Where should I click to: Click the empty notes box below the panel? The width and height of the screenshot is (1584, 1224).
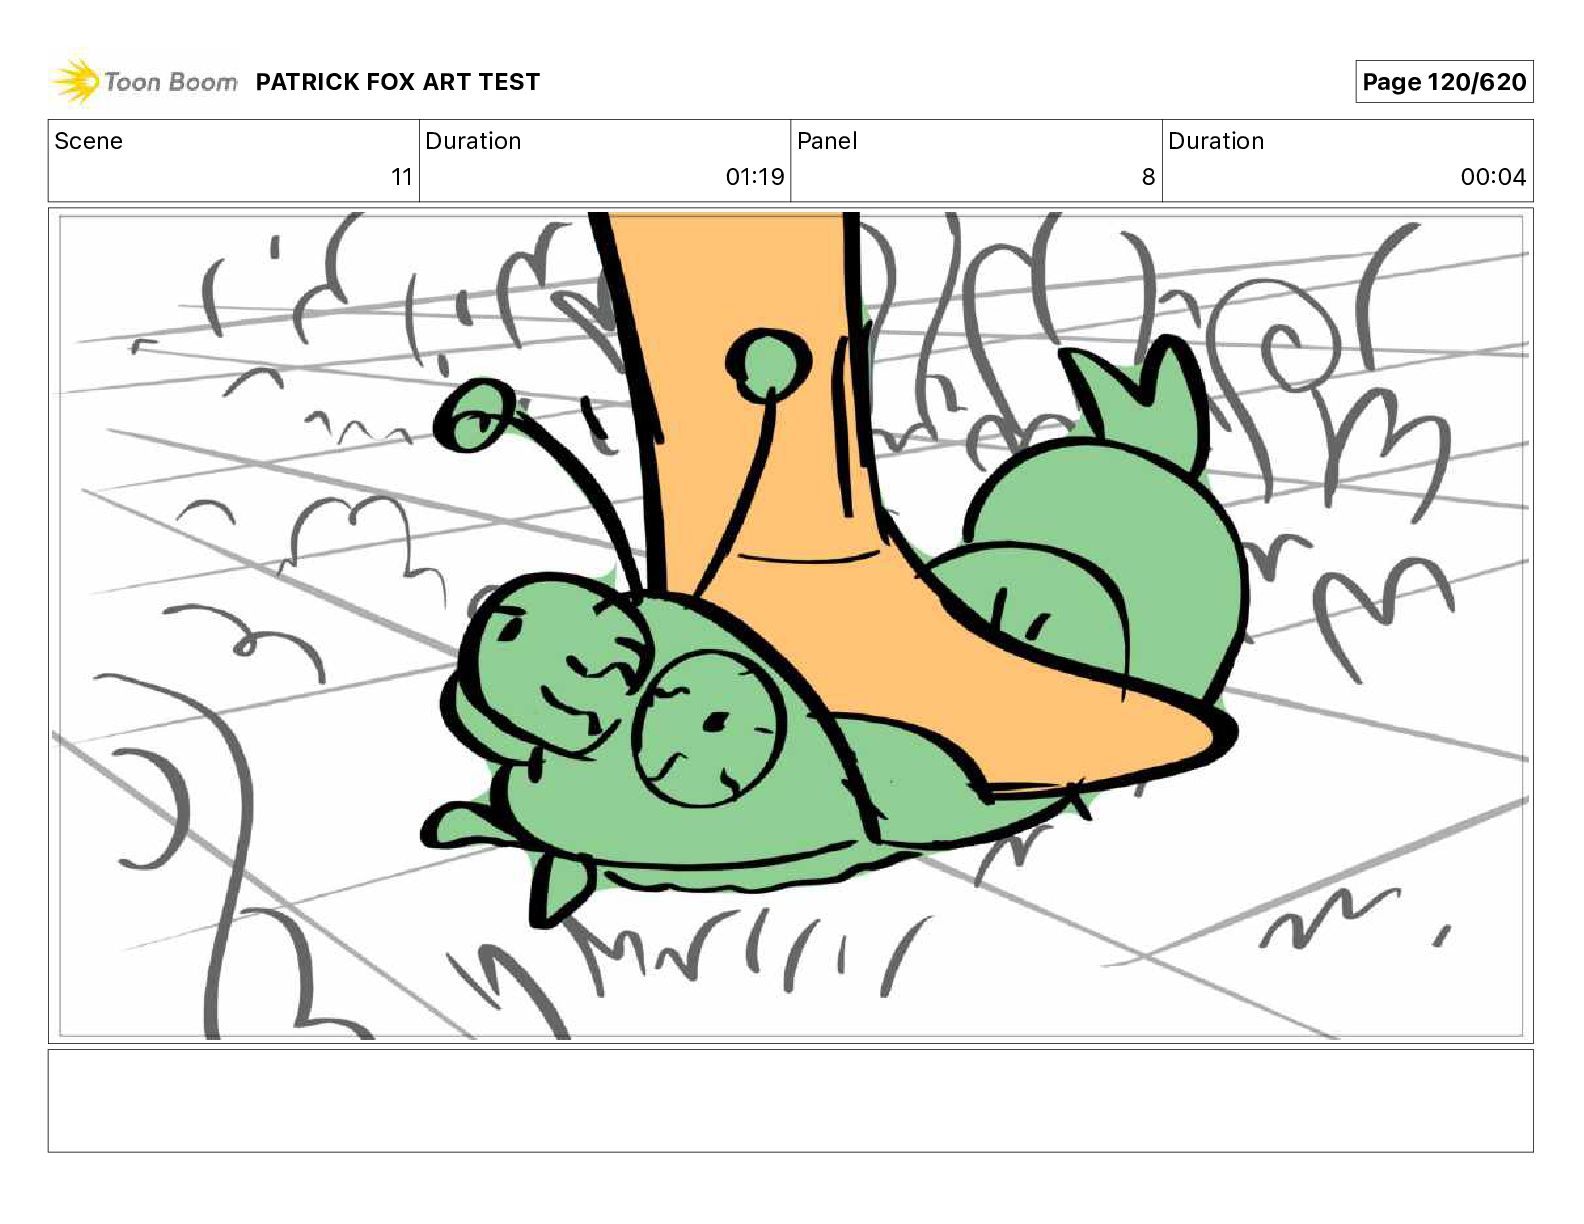pyautogui.click(x=790, y=1100)
